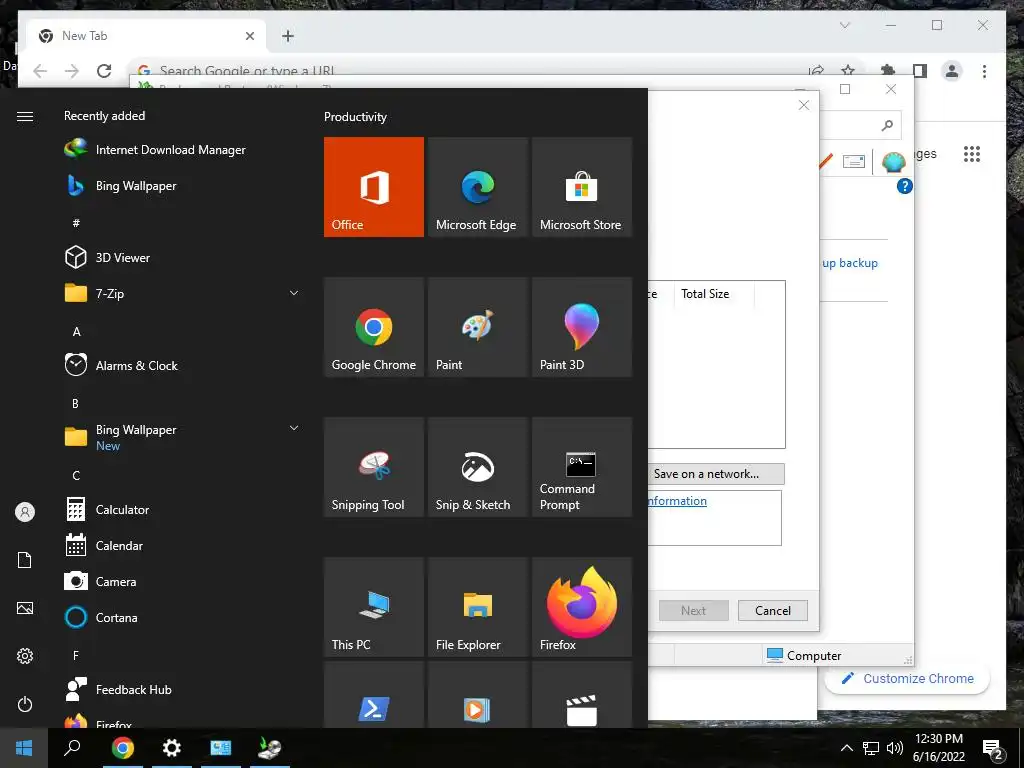Viewport: 1024px width, 768px height.
Task: Jump to letter F section header
Action: (76, 655)
